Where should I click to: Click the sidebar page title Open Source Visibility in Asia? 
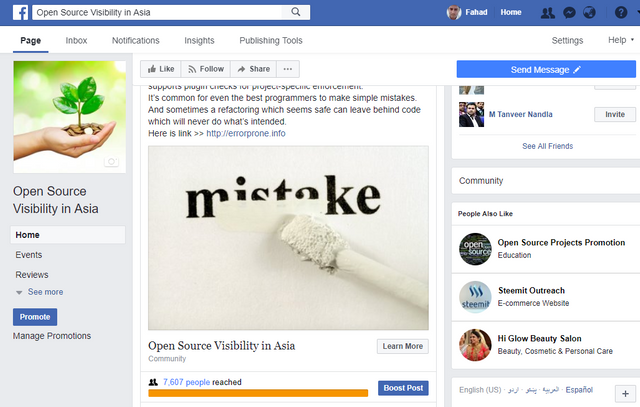56,200
